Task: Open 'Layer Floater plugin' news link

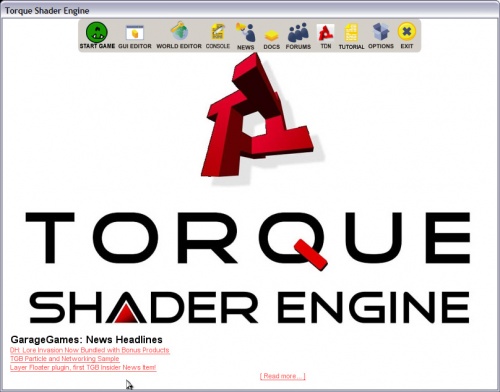Action: [x=83, y=367]
